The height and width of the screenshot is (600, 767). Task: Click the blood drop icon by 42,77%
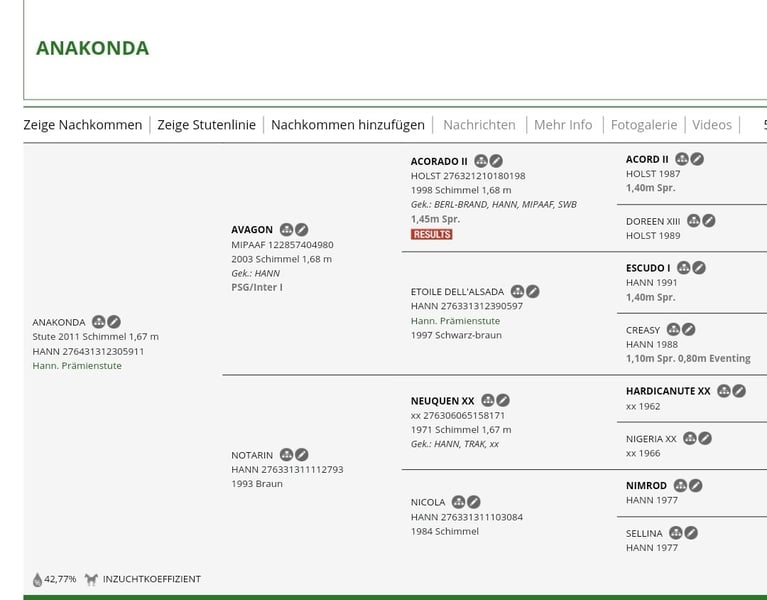point(37,580)
